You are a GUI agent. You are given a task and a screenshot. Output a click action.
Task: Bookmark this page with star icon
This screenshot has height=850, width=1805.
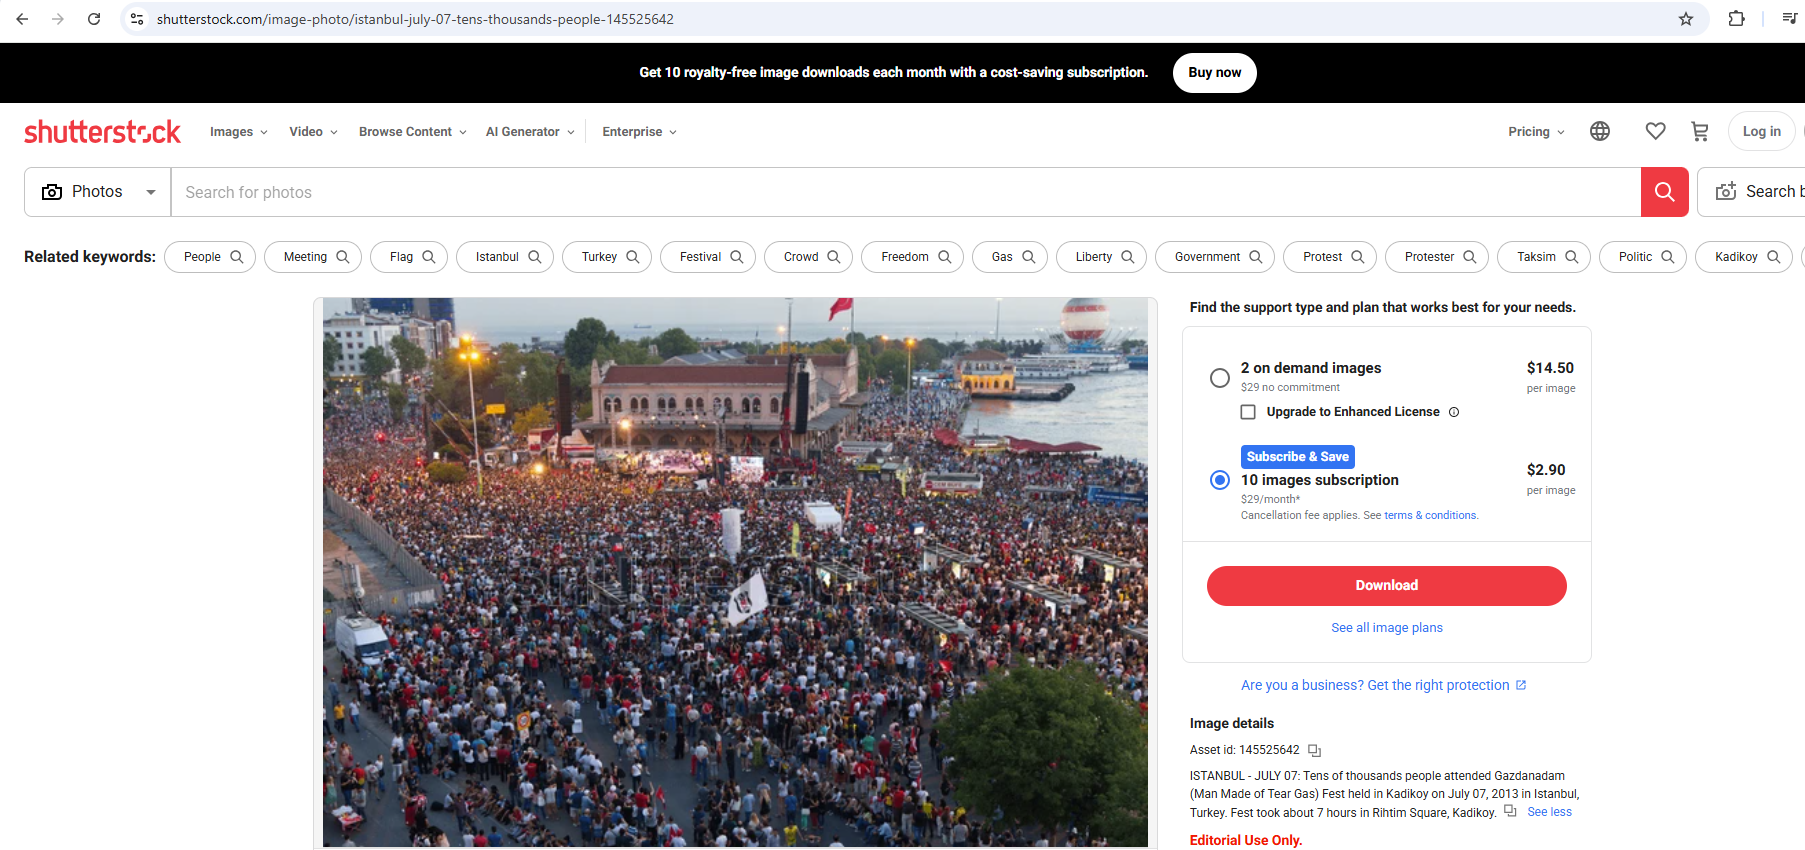point(1686,19)
